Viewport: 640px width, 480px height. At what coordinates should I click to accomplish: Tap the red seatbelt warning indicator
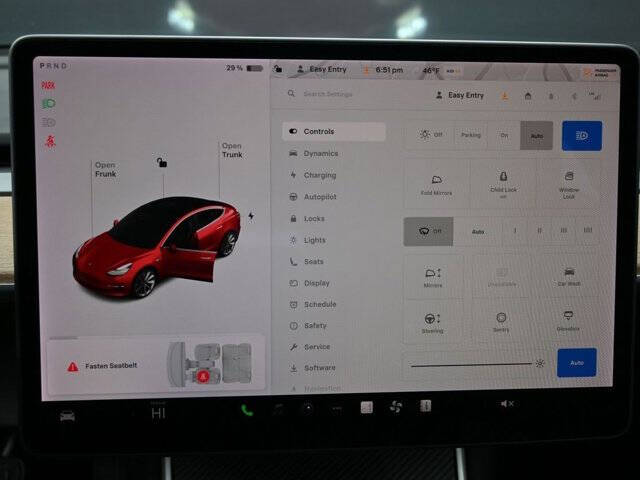click(50, 141)
